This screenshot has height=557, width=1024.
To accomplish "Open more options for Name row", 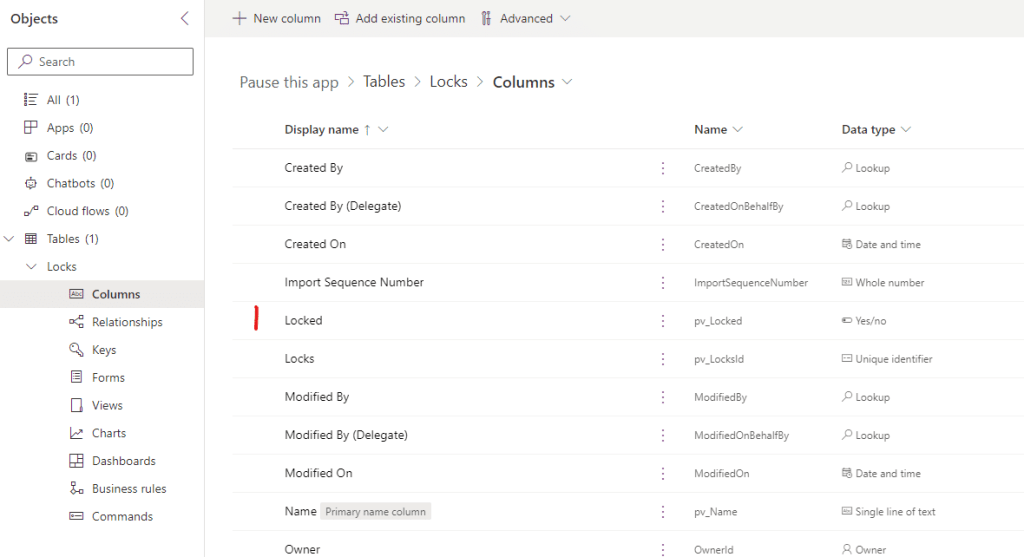I will tap(663, 512).
